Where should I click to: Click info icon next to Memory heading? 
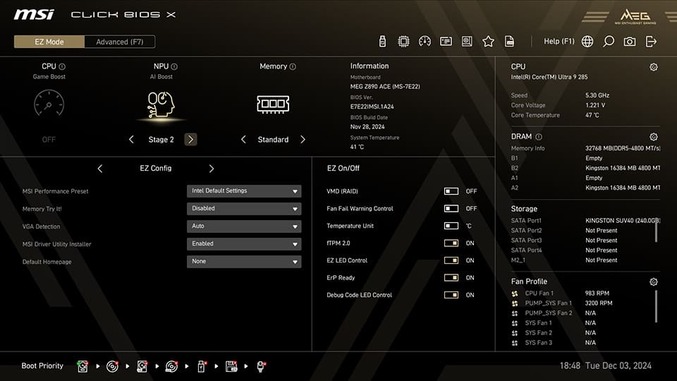coord(293,67)
